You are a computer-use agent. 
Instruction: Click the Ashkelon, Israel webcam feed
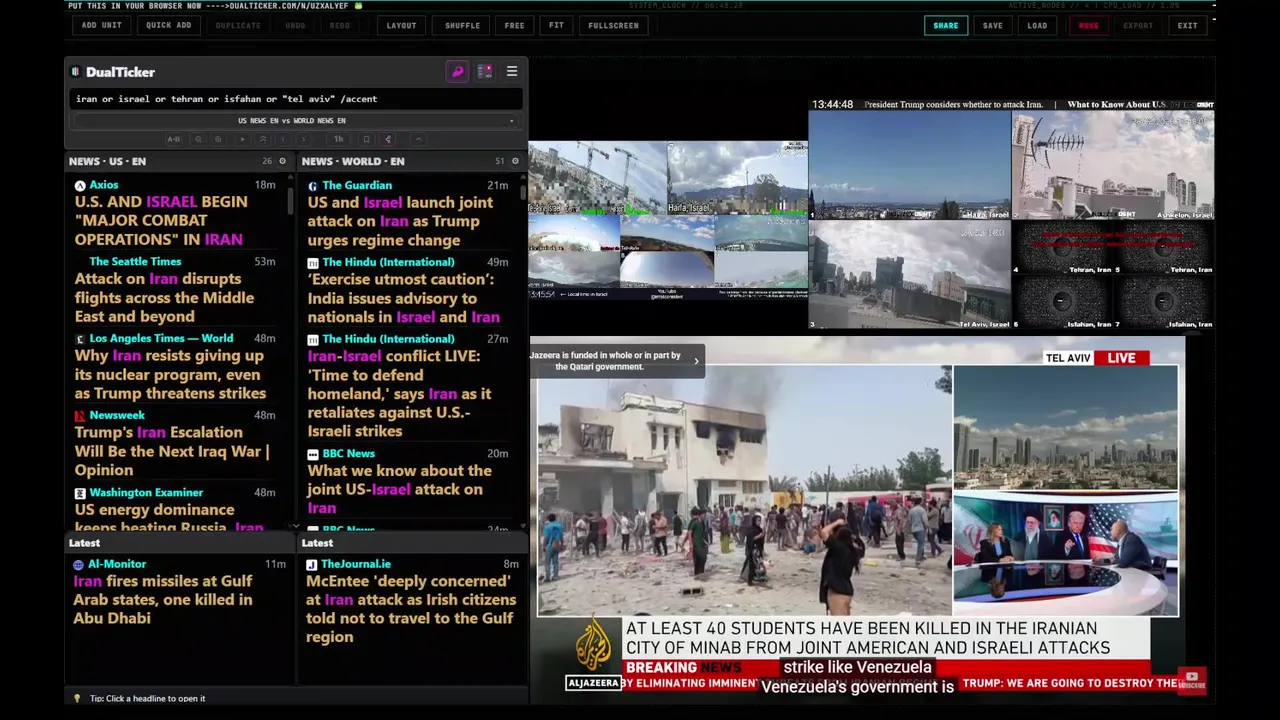[1113, 165]
